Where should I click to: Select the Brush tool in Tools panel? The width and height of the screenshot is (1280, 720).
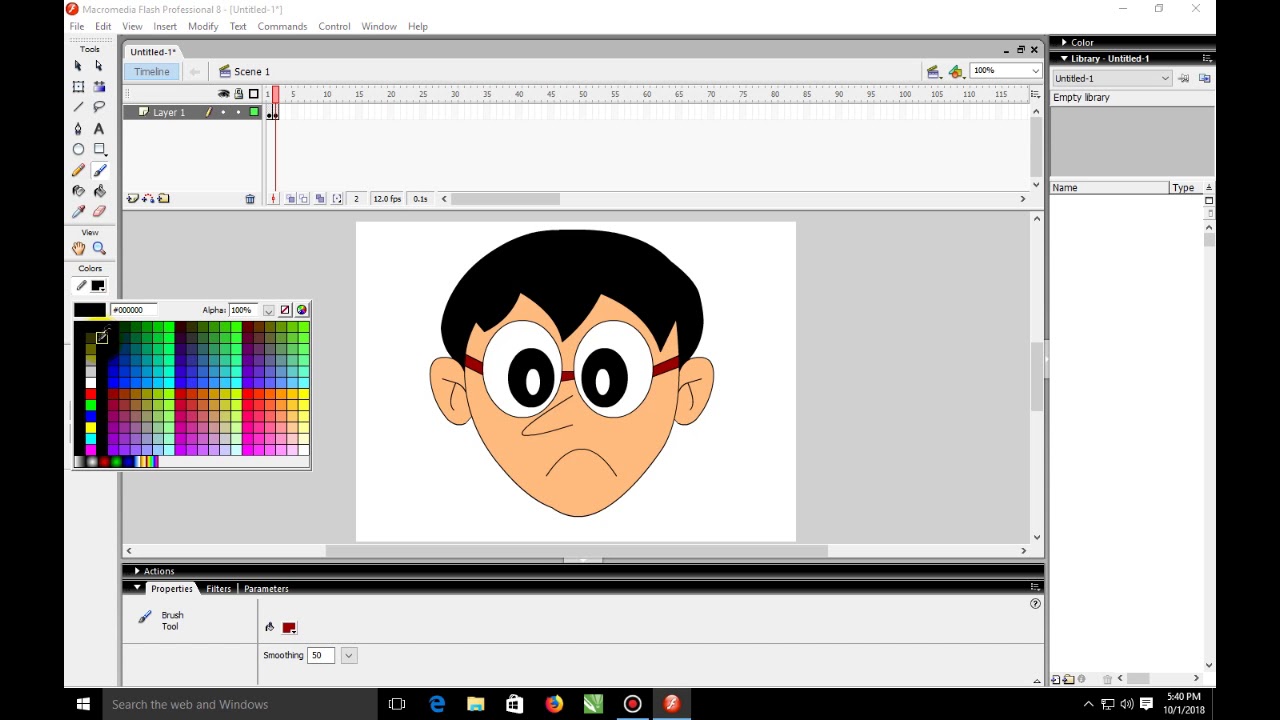(x=99, y=170)
